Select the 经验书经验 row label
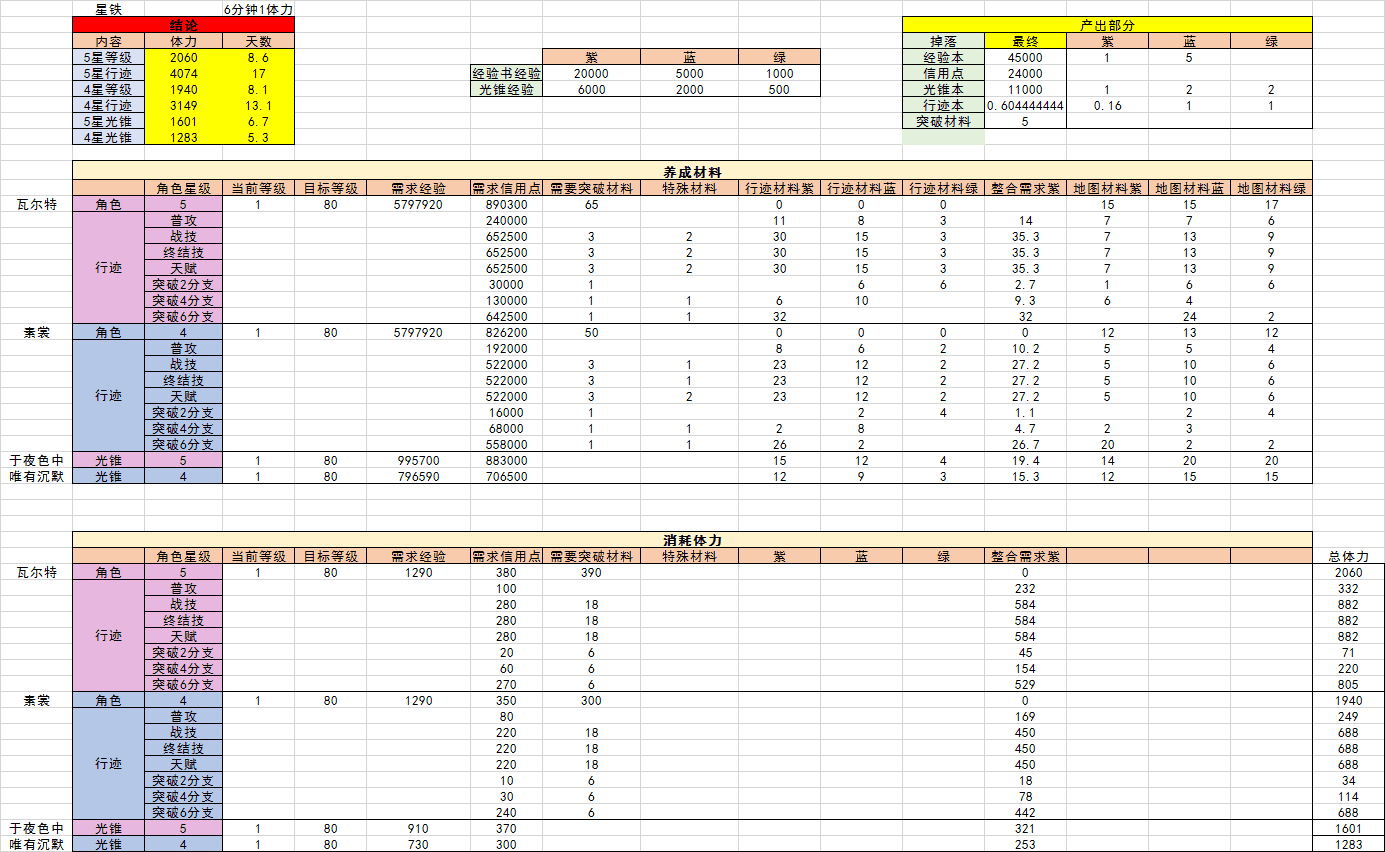The image size is (1385, 852). pyautogui.click(x=506, y=73)
